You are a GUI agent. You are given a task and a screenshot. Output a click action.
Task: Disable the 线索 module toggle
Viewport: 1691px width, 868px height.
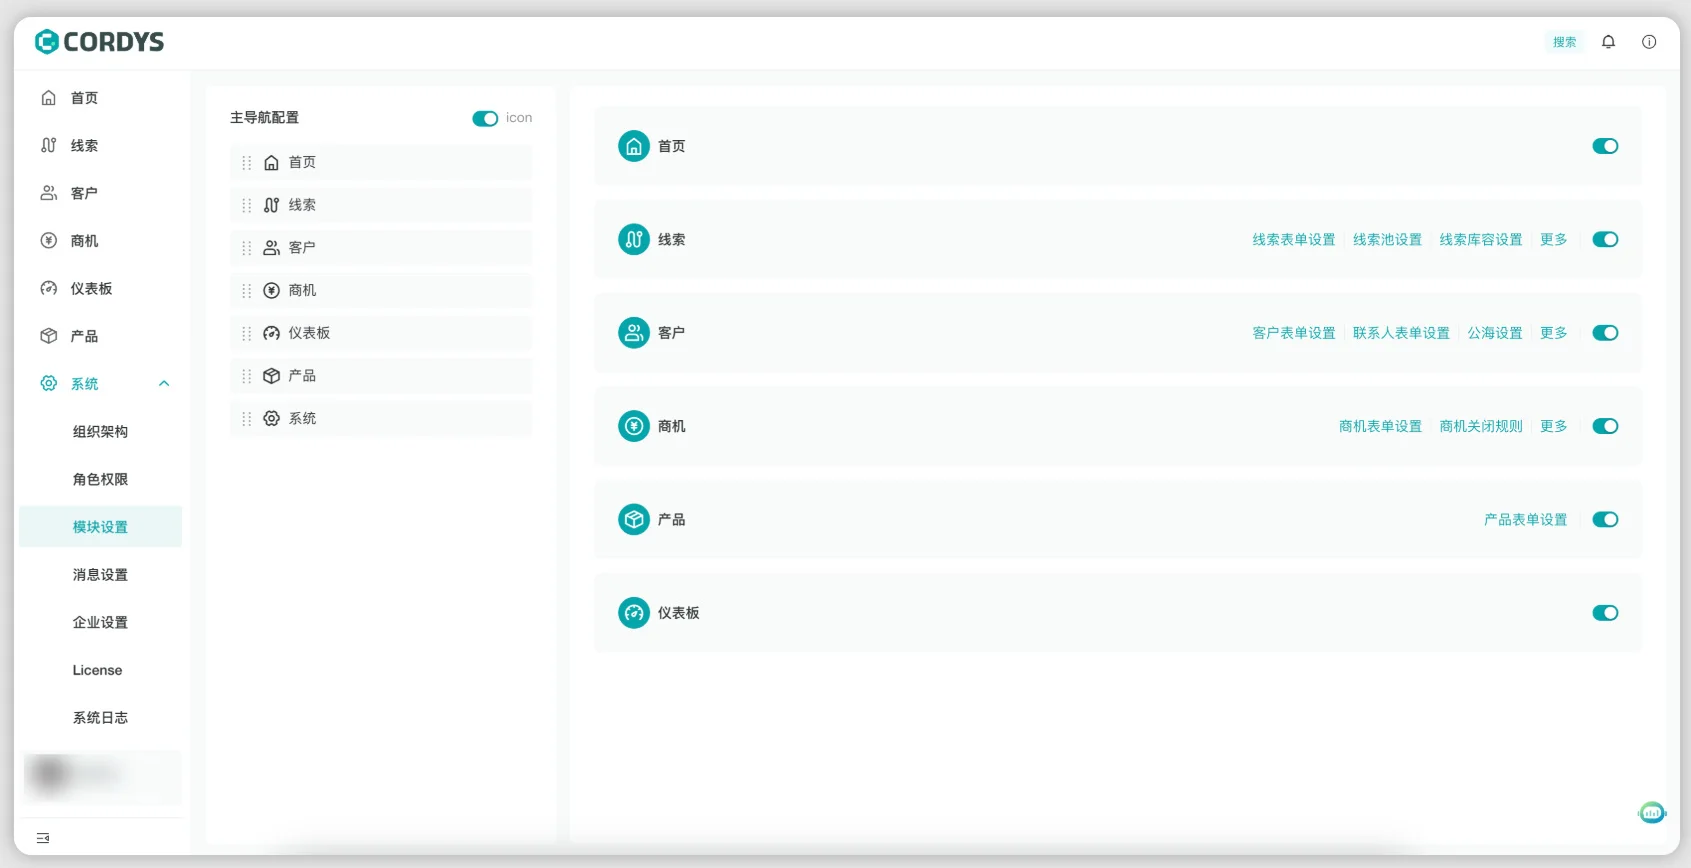[1605, 239]
